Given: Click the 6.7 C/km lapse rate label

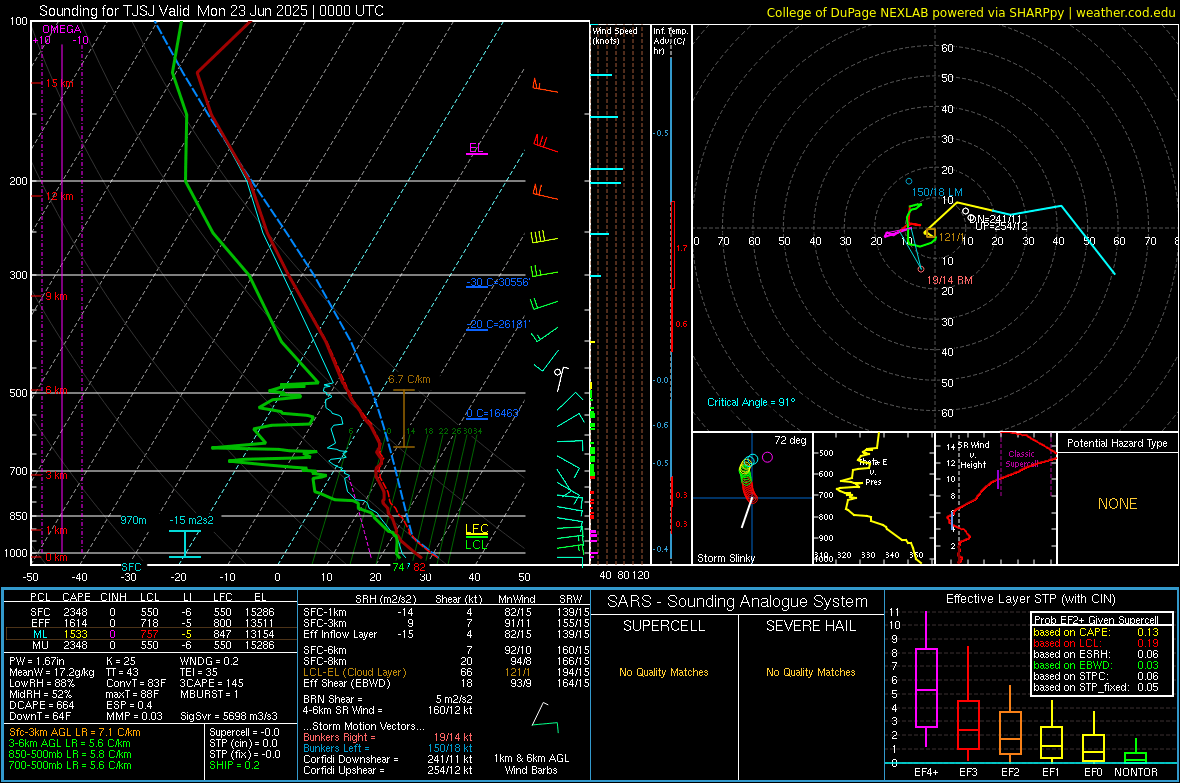Looking at the screenshot, I should pos(409,379).
